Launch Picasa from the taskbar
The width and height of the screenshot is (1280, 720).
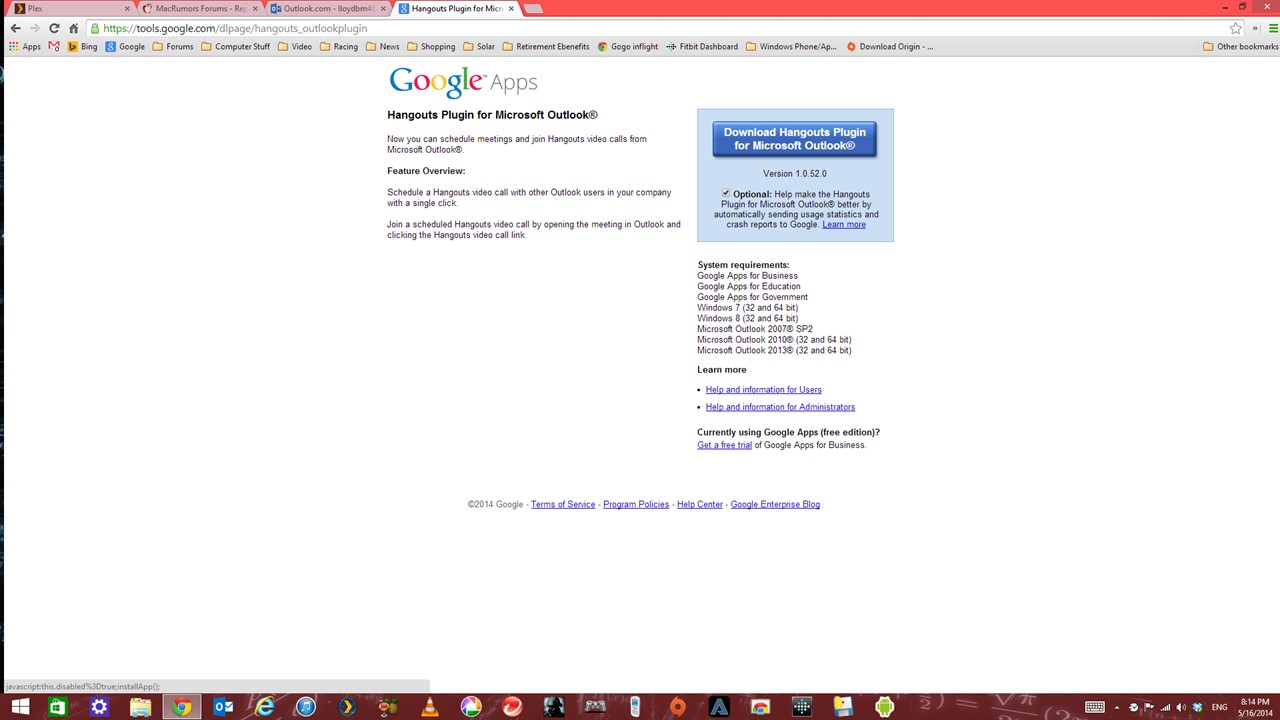click(471, 707)
